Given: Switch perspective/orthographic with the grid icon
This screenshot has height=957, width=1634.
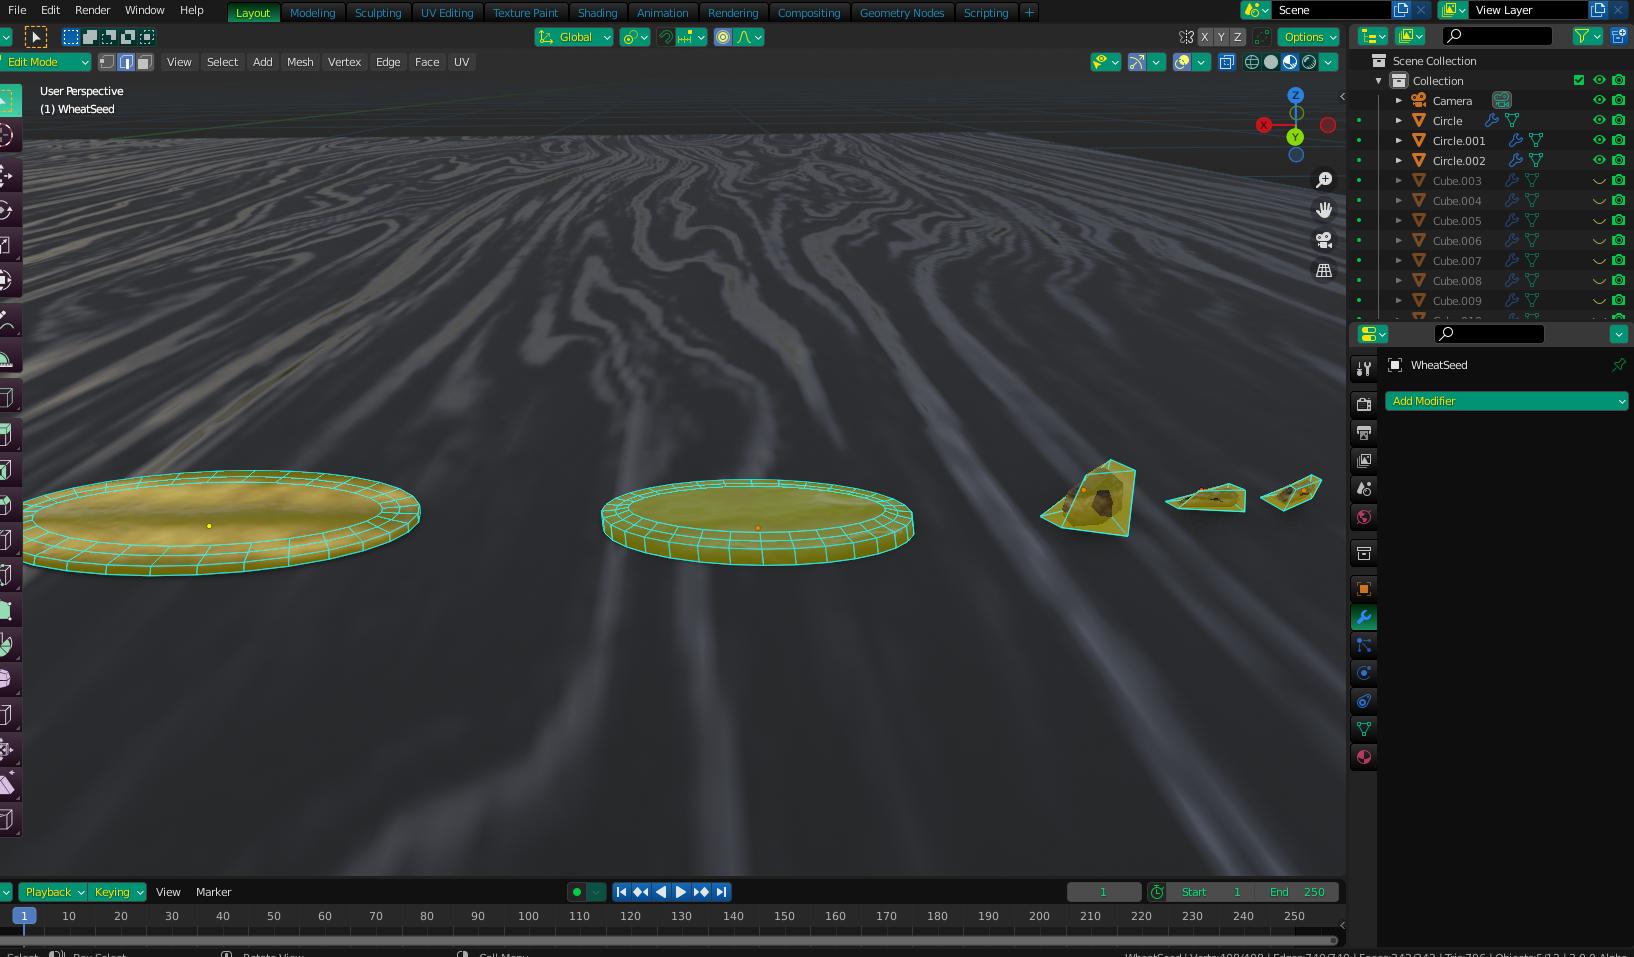Looking at the screenshot, I should coord(1324,270).
